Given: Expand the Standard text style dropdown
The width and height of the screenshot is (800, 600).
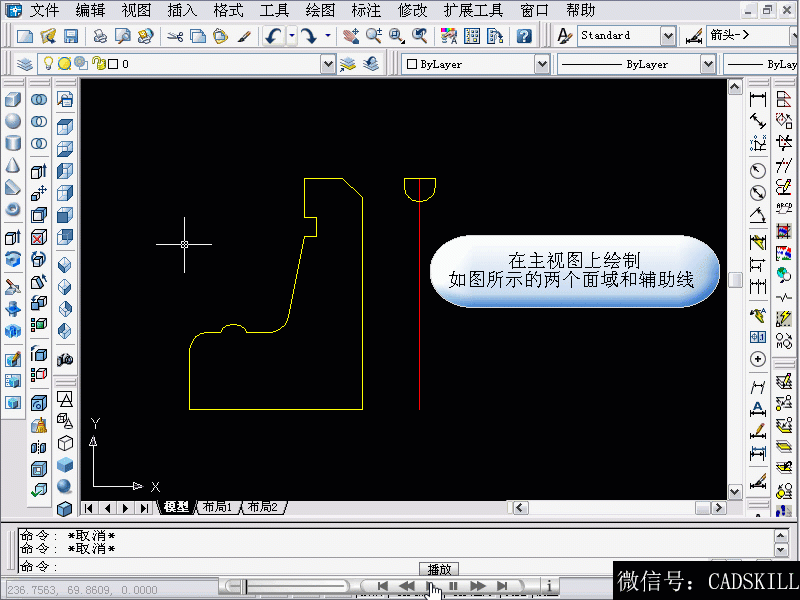Looking at the screenshot, I should [668, 36].
